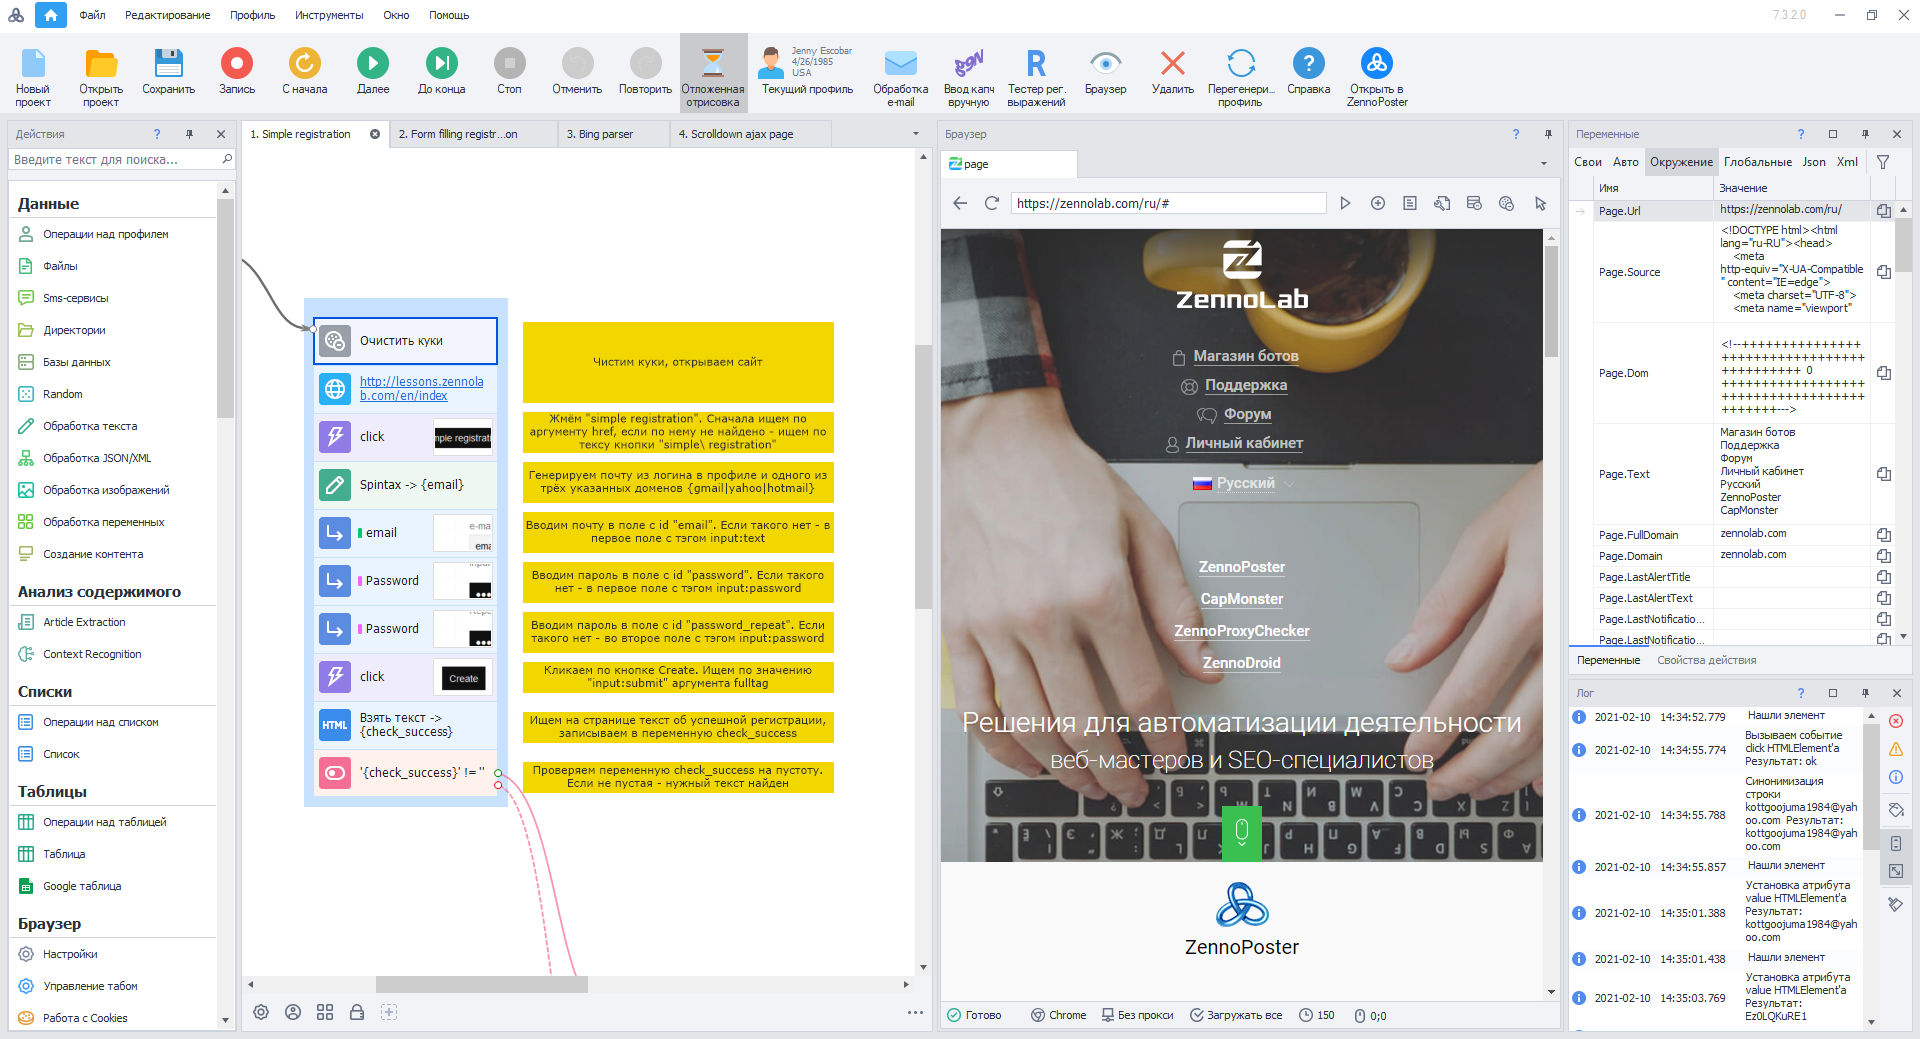Expand the project tabs list dropdown arrow

point(915,134)
